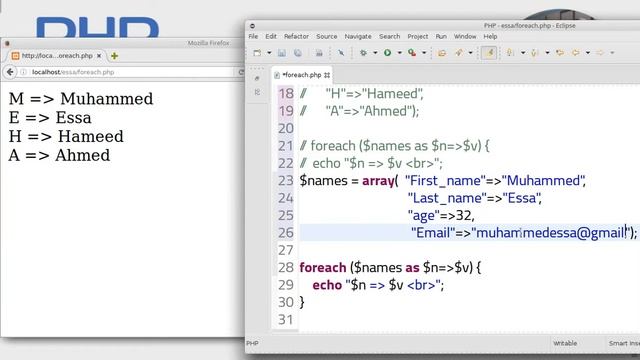Click the upper icon in Eclipse left sidebar
The height and width of the screenshot is (360, 640).
coord(257,78)
